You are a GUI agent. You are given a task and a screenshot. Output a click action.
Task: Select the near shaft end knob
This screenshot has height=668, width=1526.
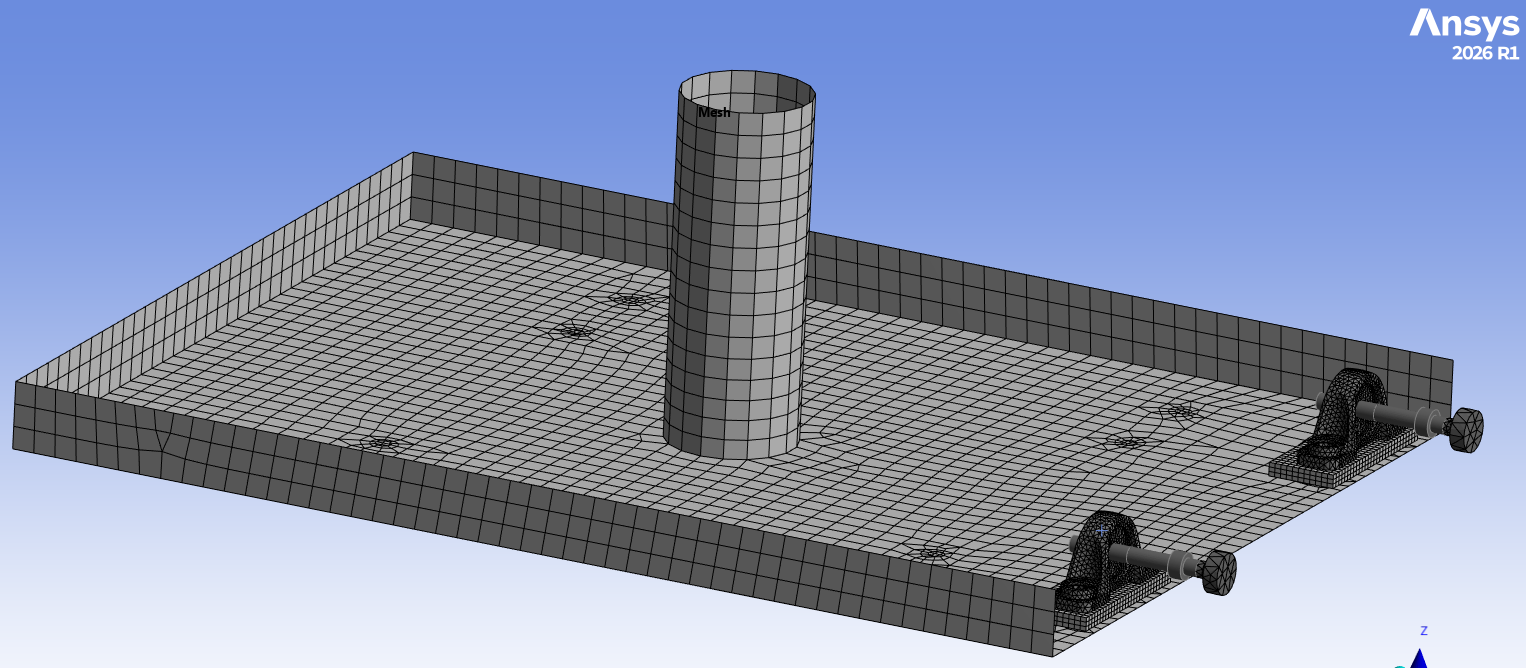[1219, 573]
